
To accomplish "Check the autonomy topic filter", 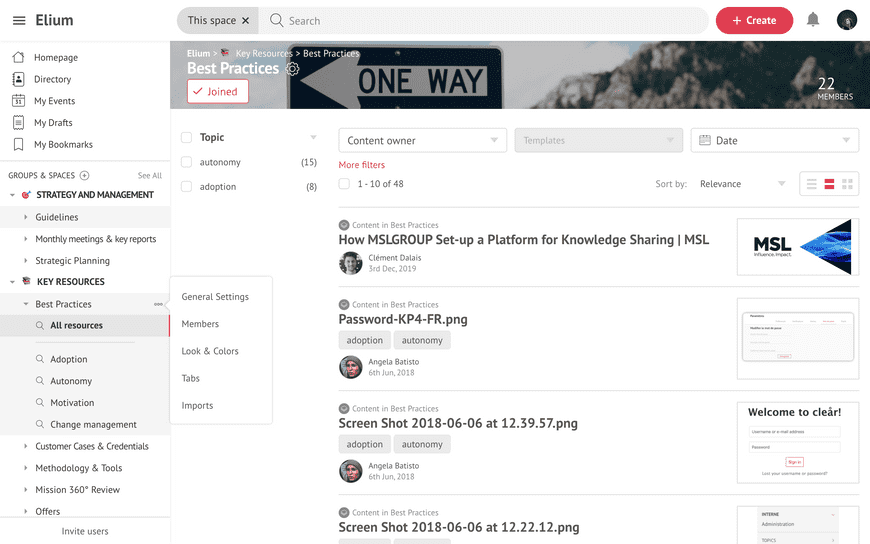I will click(186, 162).
